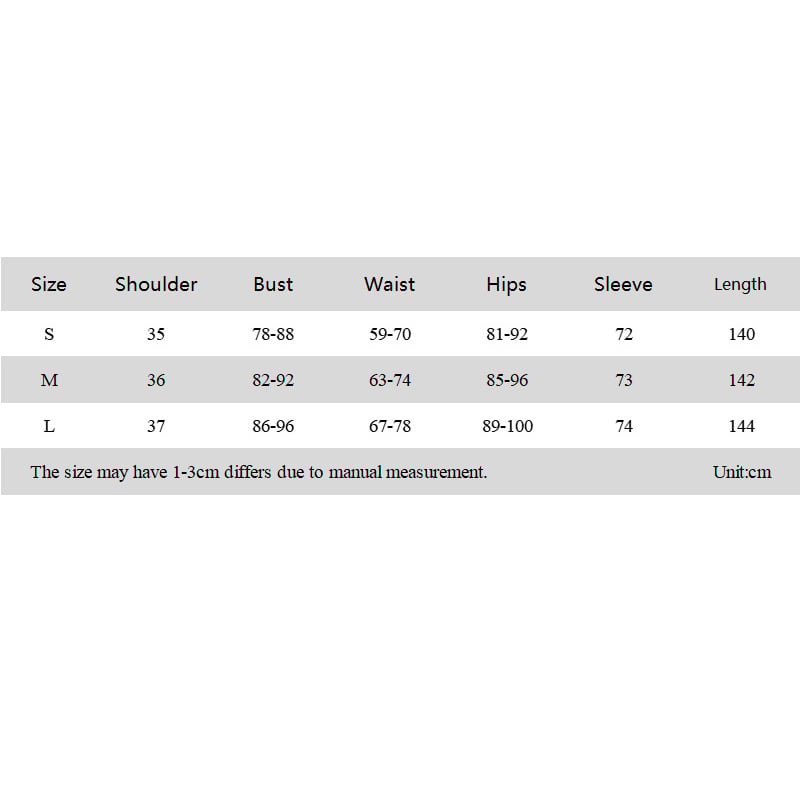The width and height of the screenshot is (800, 800).
Task: Click sleeve value 72 in S row
Action: pos(624,334)
